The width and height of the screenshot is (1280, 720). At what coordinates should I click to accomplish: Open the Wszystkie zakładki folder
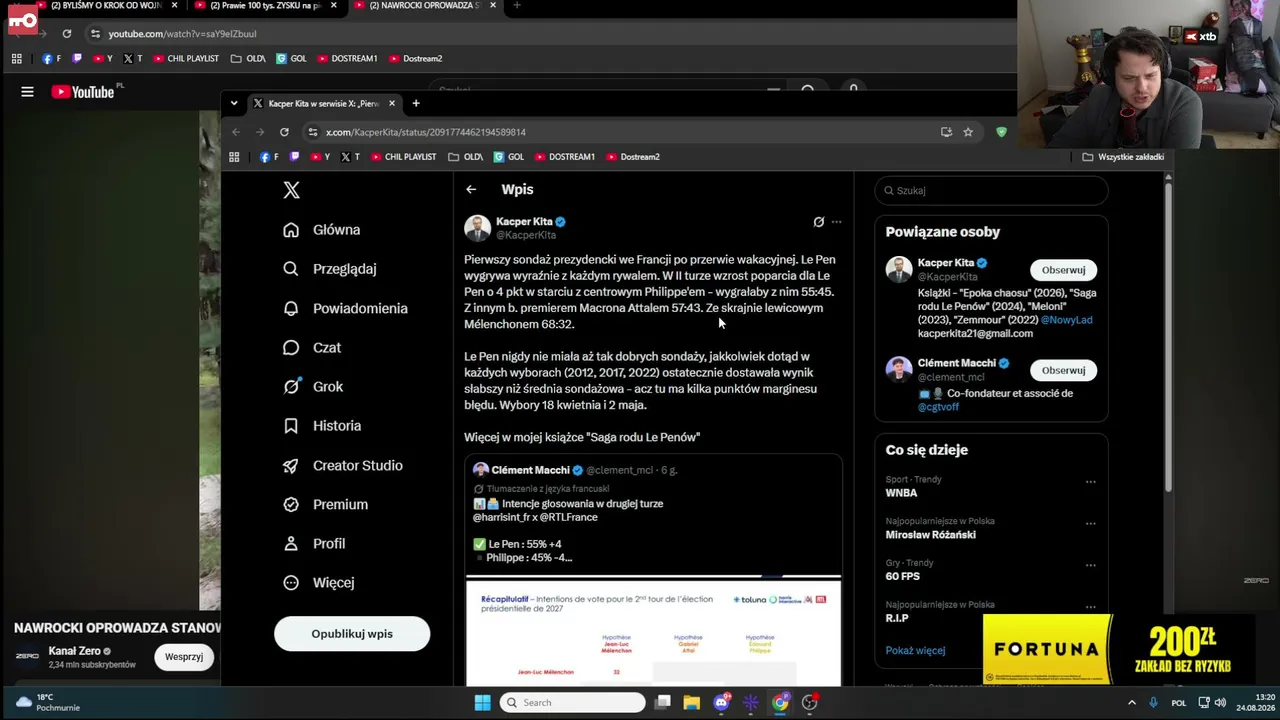tap(1123, 157)
